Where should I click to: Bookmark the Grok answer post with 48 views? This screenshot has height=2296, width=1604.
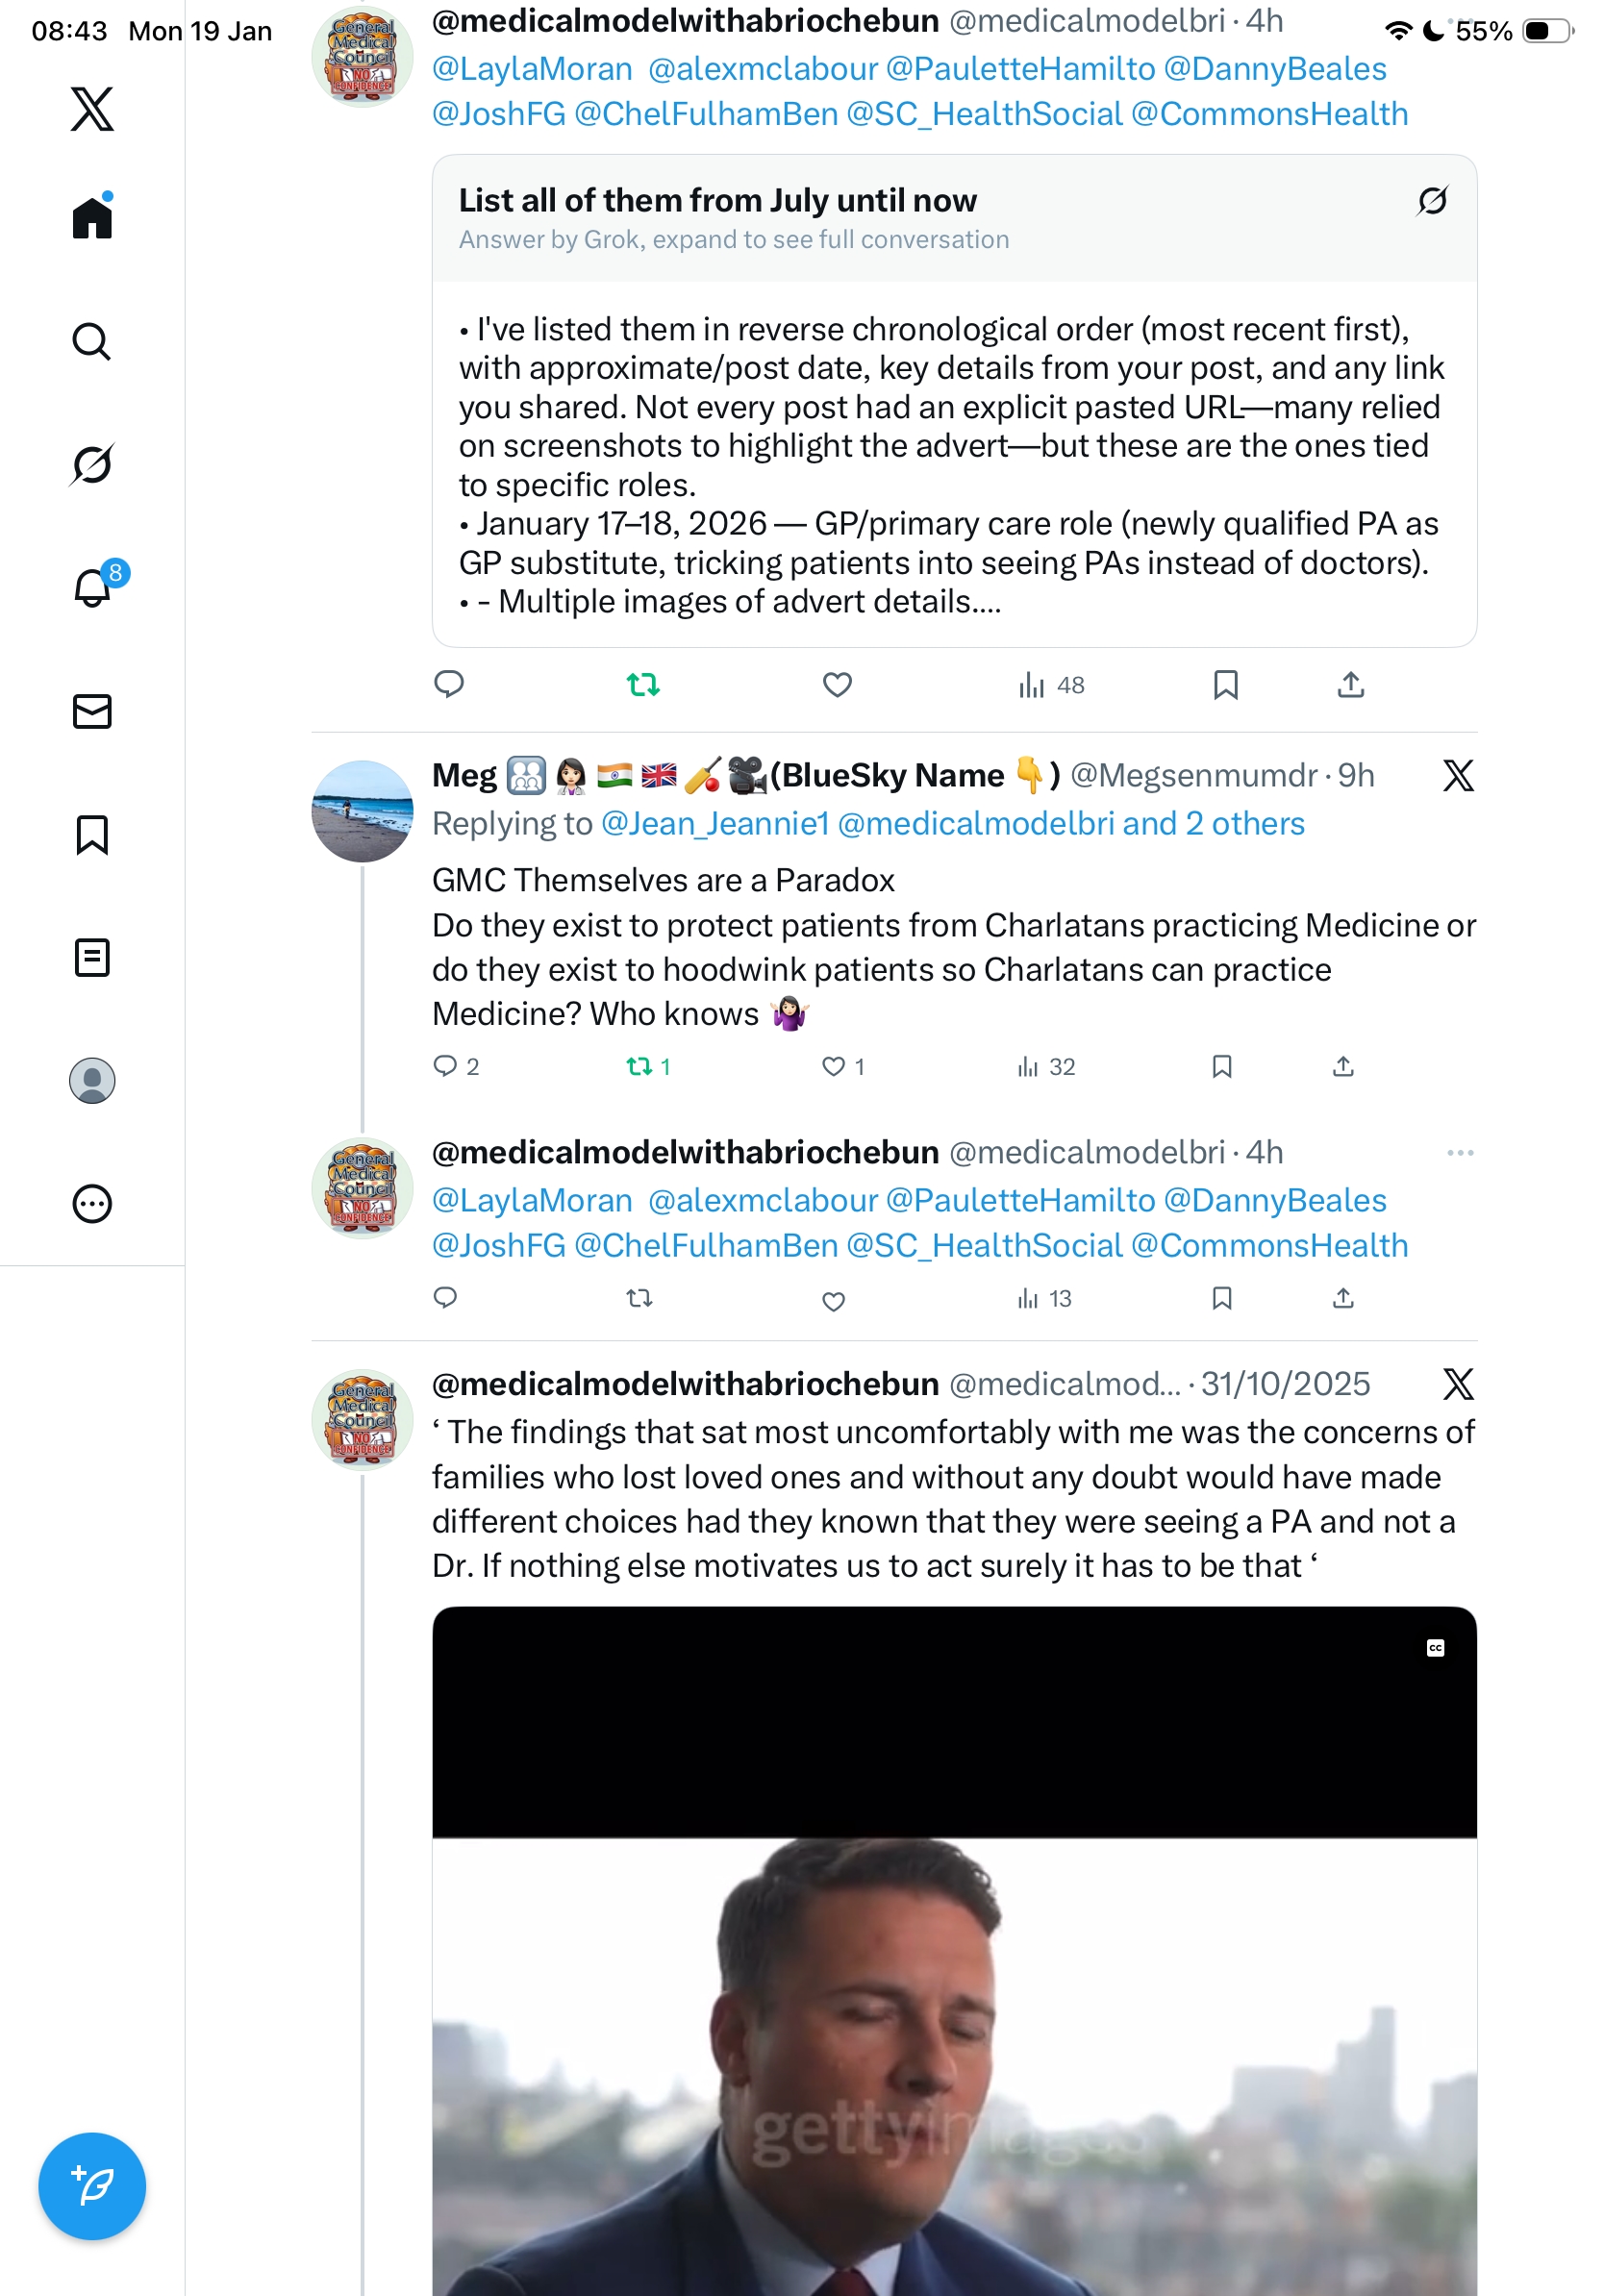coord(1225,685)
